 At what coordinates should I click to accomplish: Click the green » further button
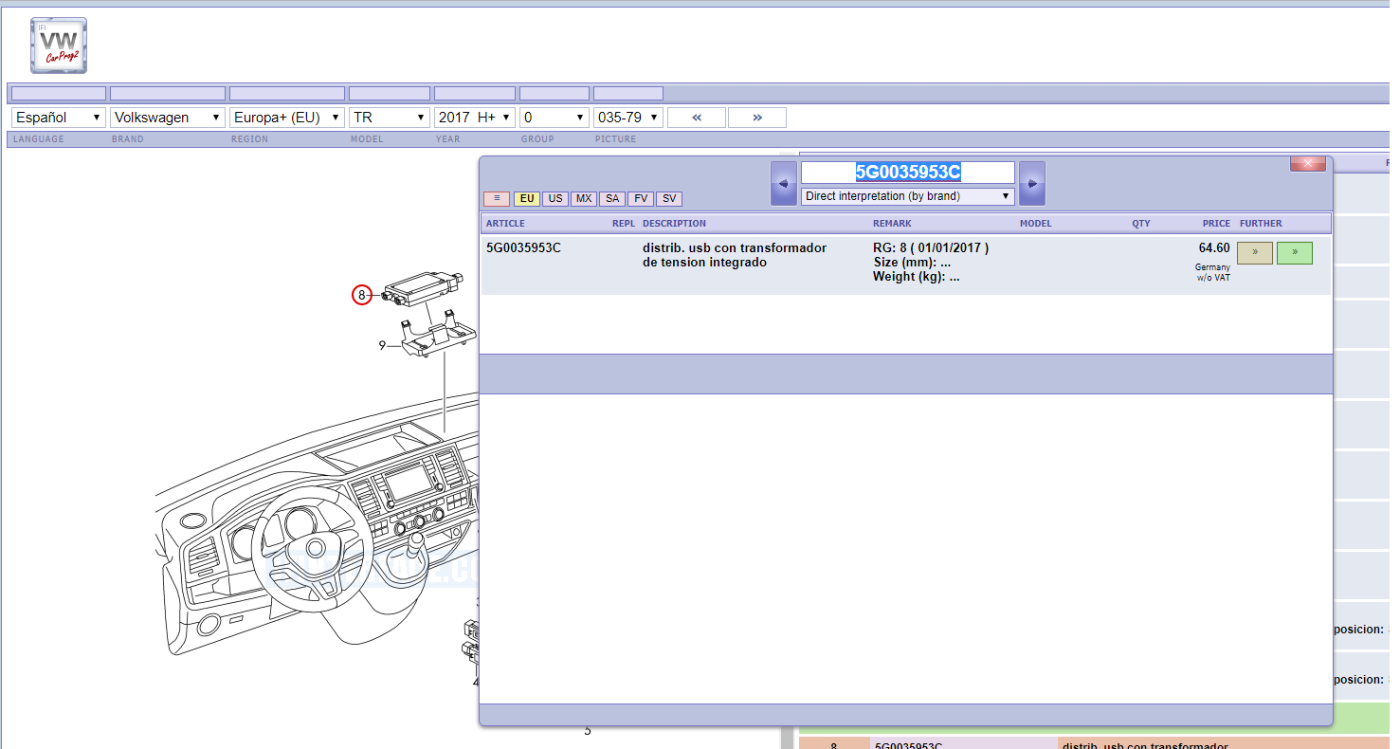1295,253
